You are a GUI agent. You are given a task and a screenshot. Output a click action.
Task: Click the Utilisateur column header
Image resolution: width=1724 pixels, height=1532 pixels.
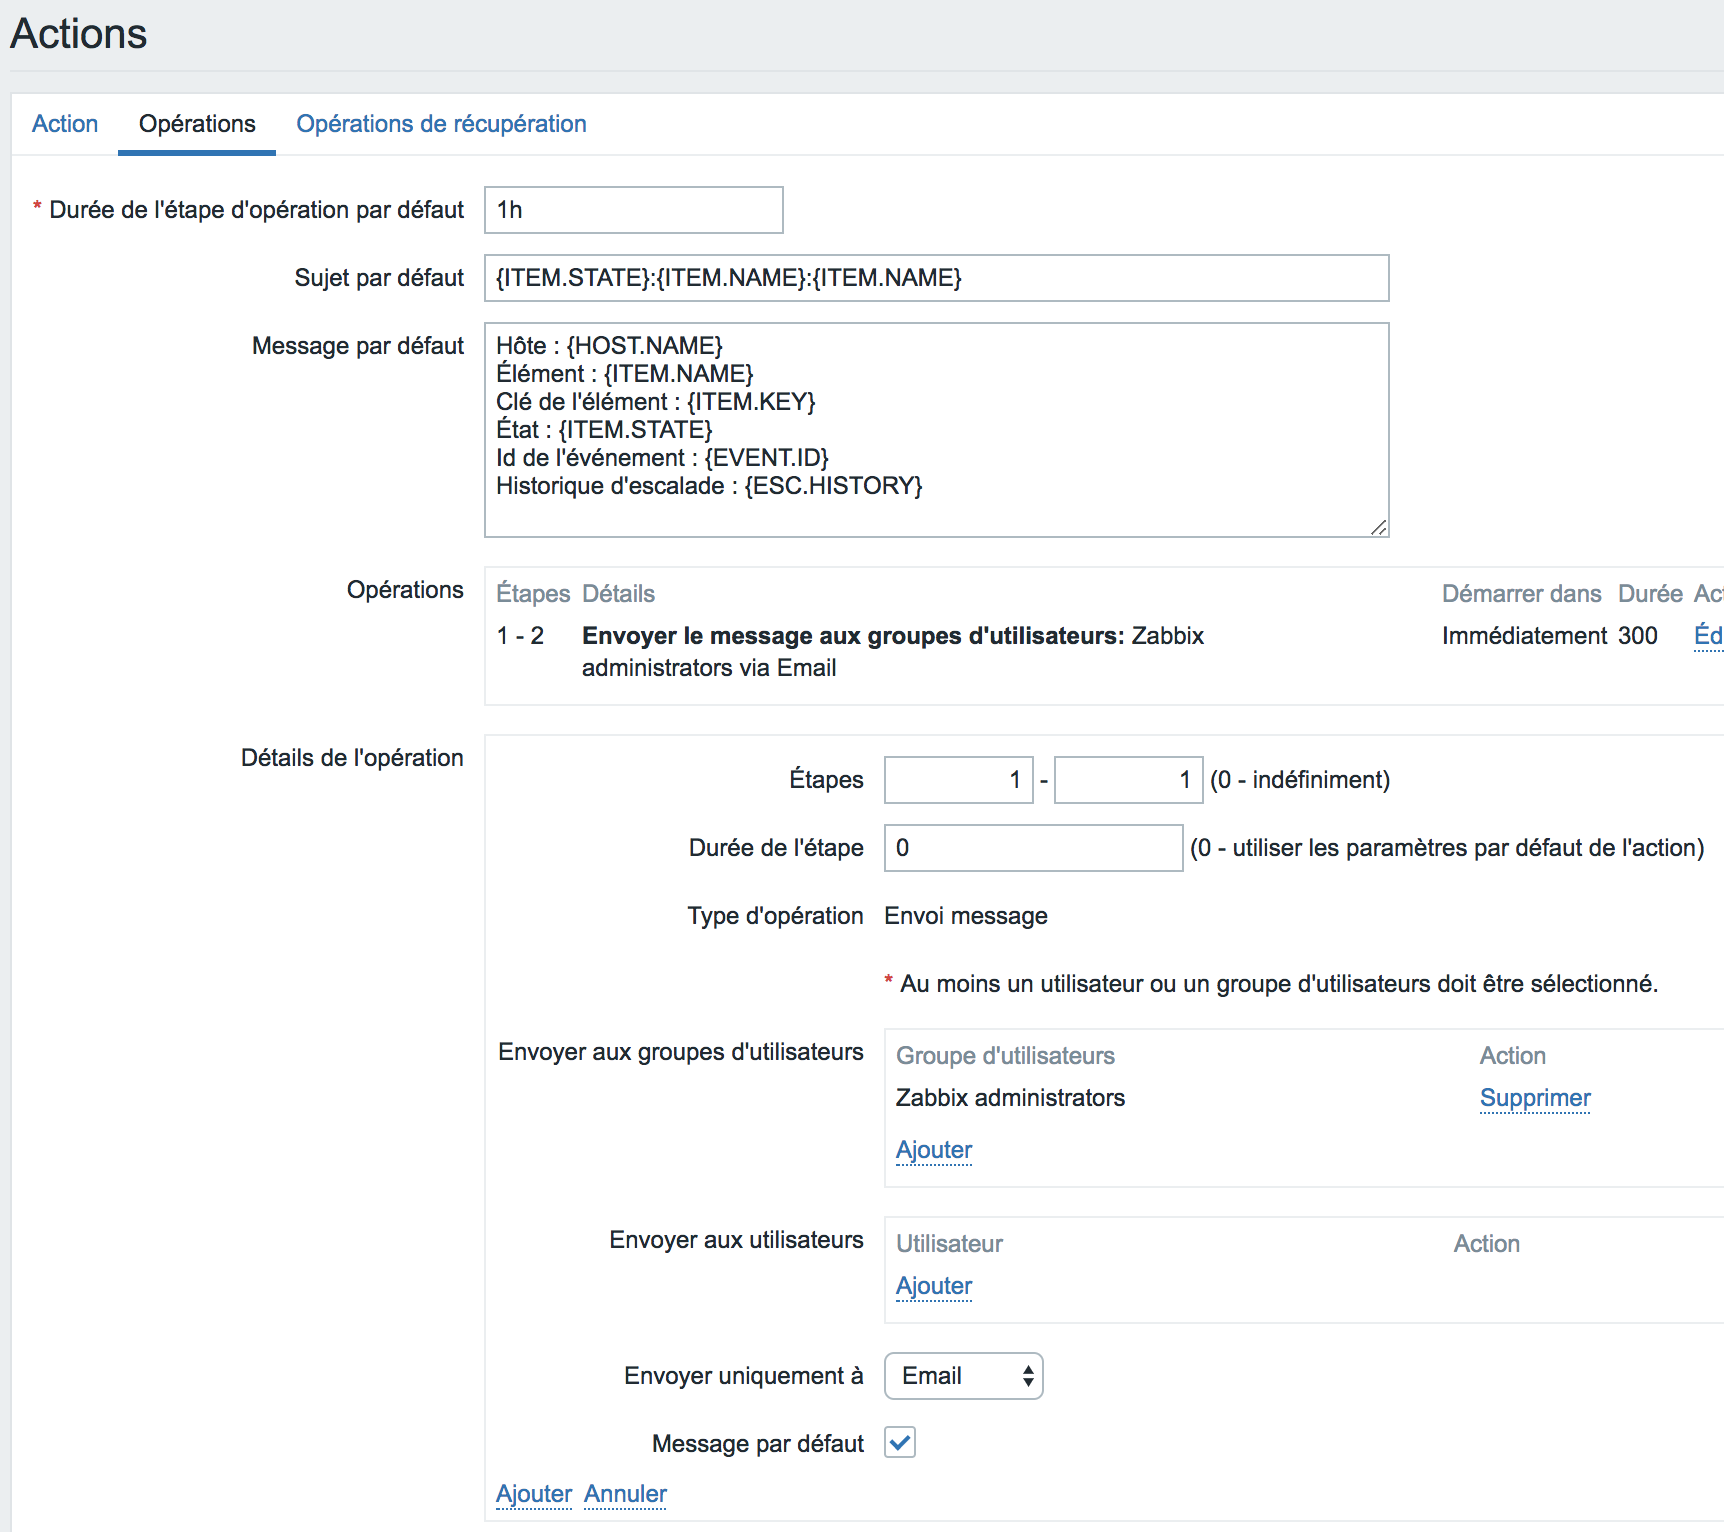[949, 1244]
